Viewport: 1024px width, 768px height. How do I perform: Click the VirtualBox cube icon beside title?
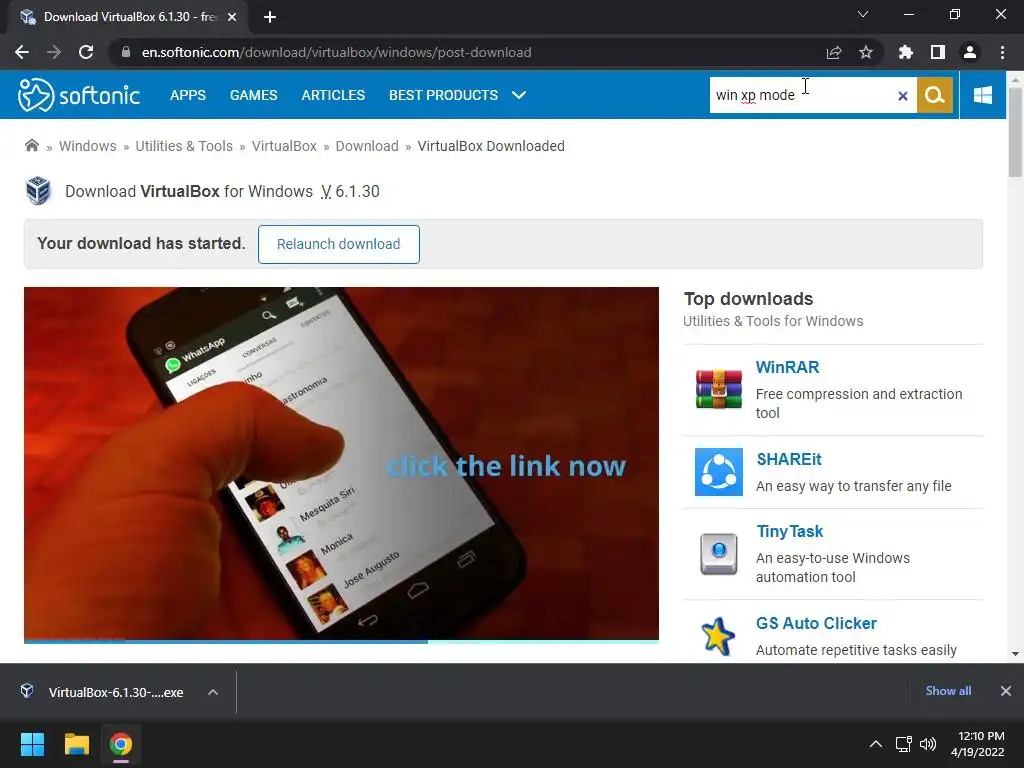[39, 191]
